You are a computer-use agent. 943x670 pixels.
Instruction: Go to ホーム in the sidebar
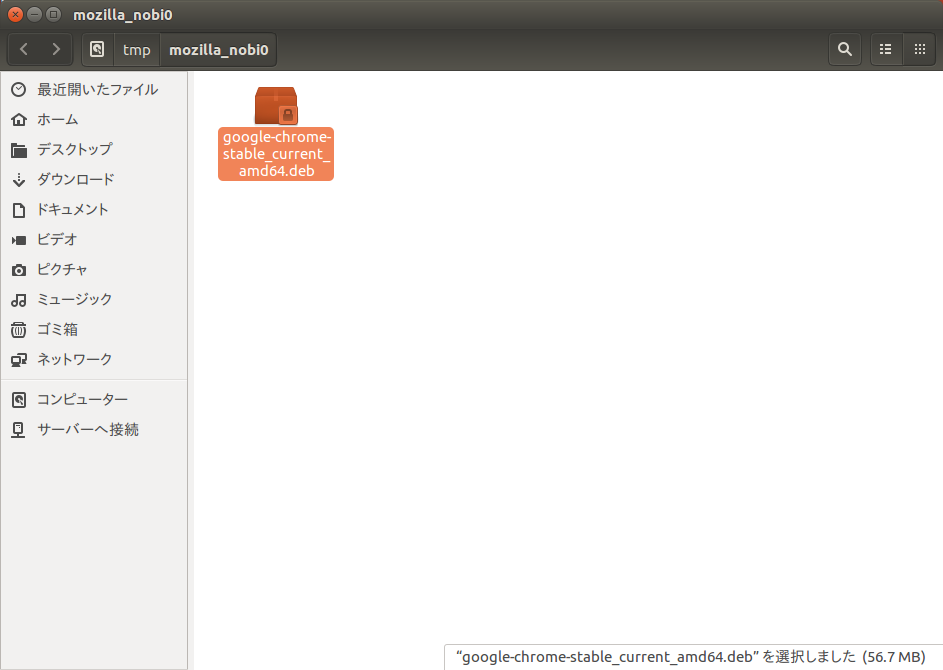[x=58, y=120]
